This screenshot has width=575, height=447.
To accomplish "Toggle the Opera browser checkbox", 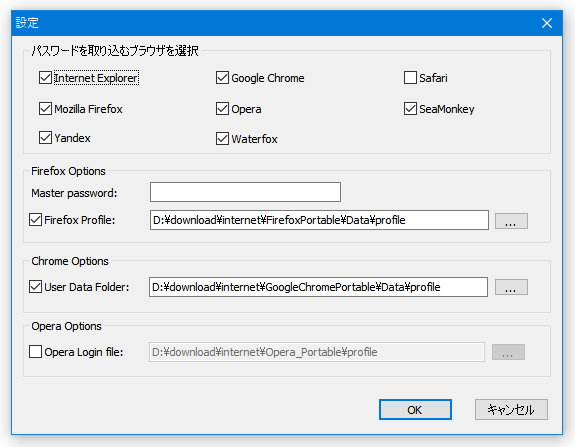I will click(222, 109).
